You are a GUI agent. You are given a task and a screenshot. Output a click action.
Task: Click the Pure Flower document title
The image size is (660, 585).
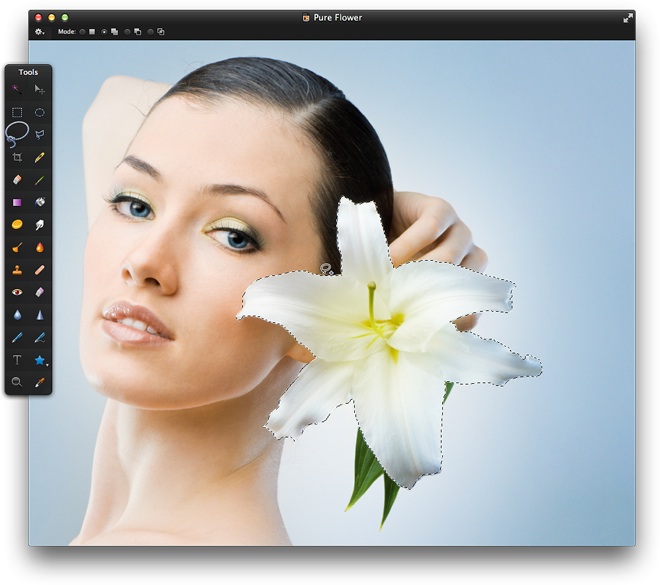337,18
